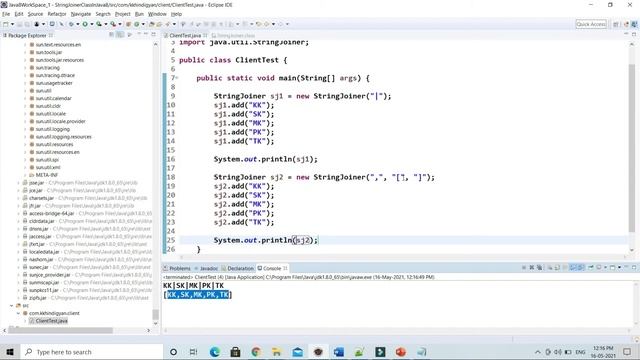The width and height of the screenshot is (640, 360).
Task: Click on line 25 println(sj2) code
Action: coord(265,240)
